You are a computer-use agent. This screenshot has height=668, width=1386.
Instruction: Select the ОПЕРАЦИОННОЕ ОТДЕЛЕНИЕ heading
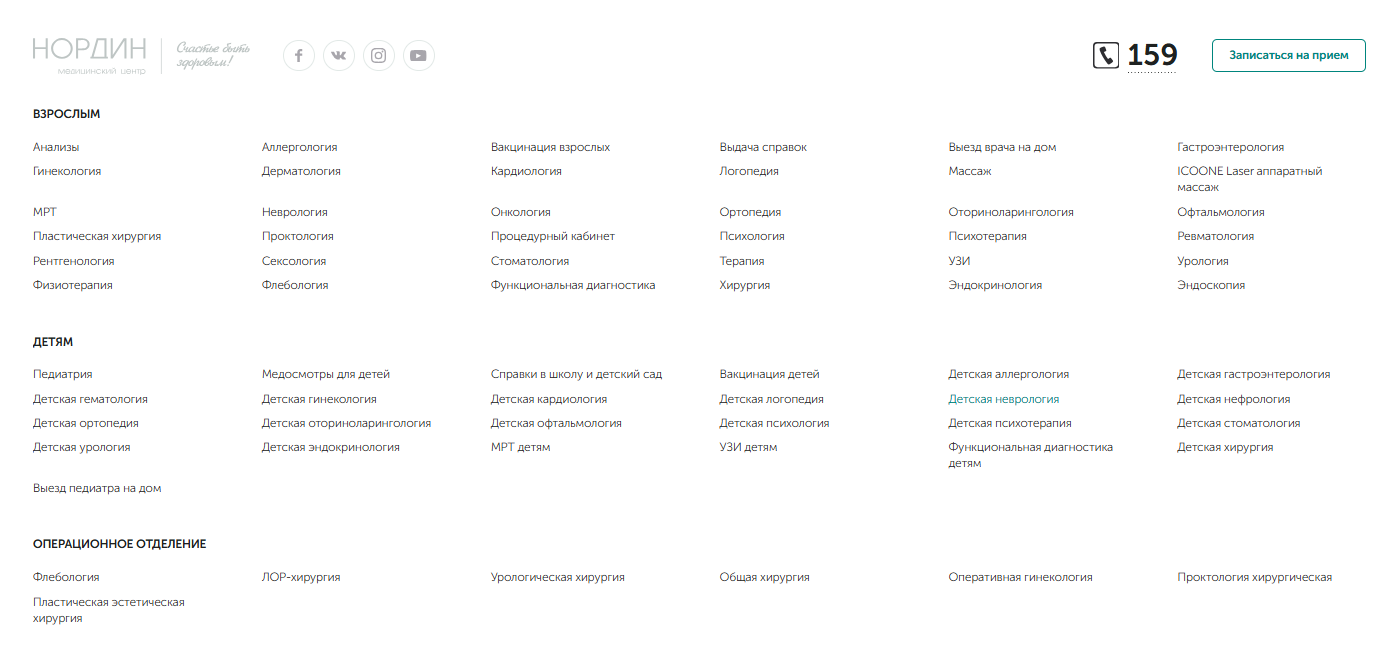coord(120,544)
